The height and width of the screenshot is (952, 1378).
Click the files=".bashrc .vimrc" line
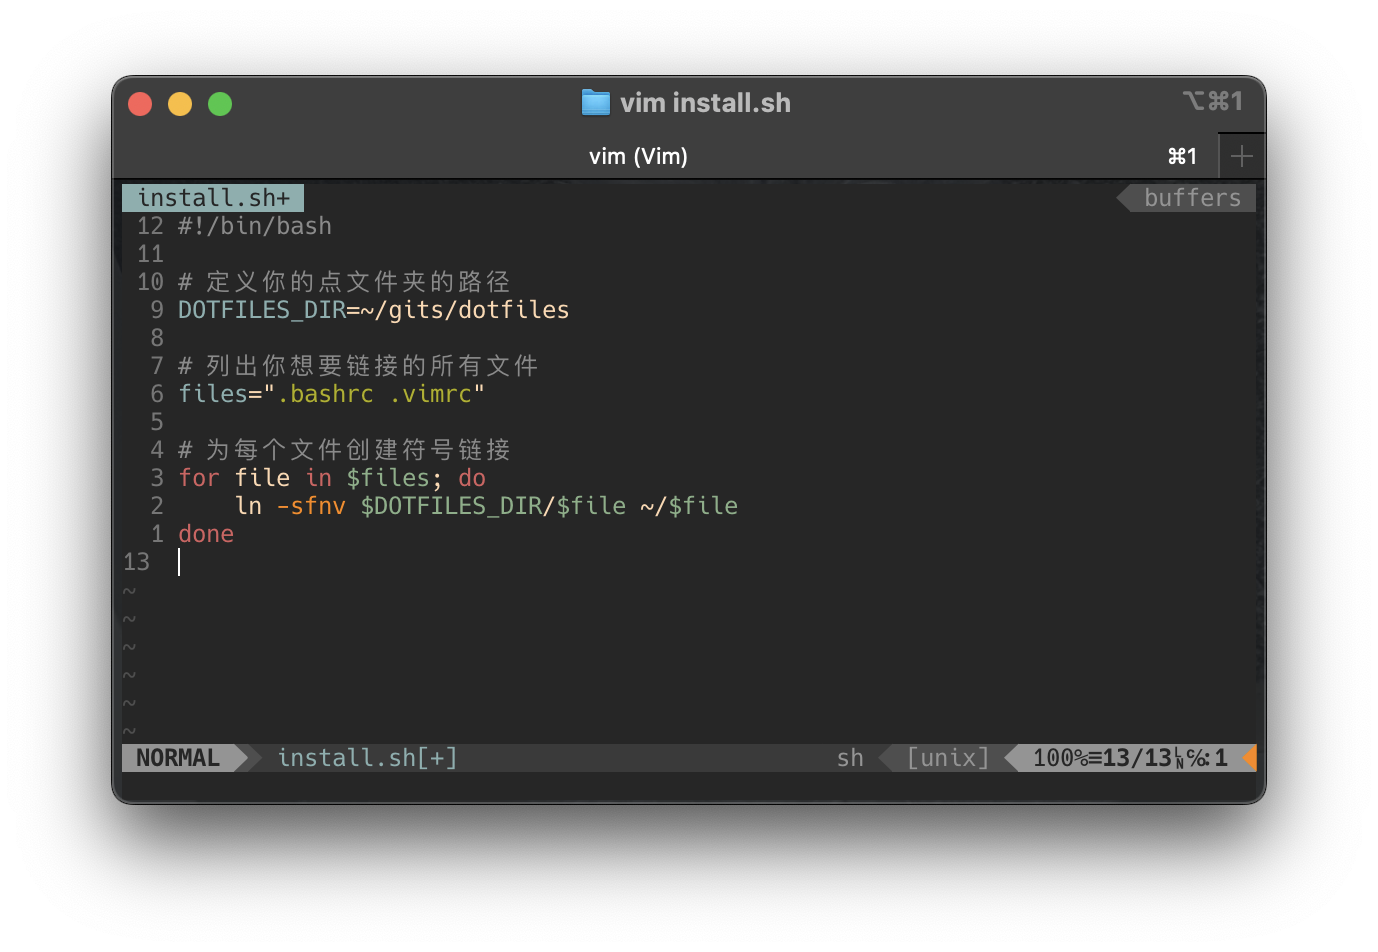331,393
